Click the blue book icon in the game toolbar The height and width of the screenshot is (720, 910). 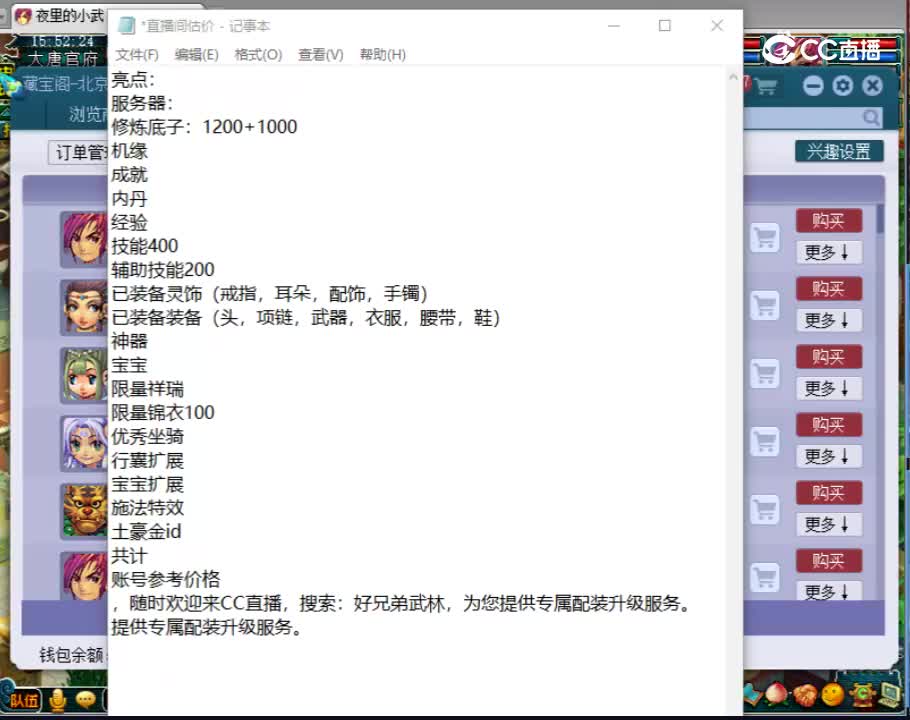pyautogui.click(x=752, y=692)
